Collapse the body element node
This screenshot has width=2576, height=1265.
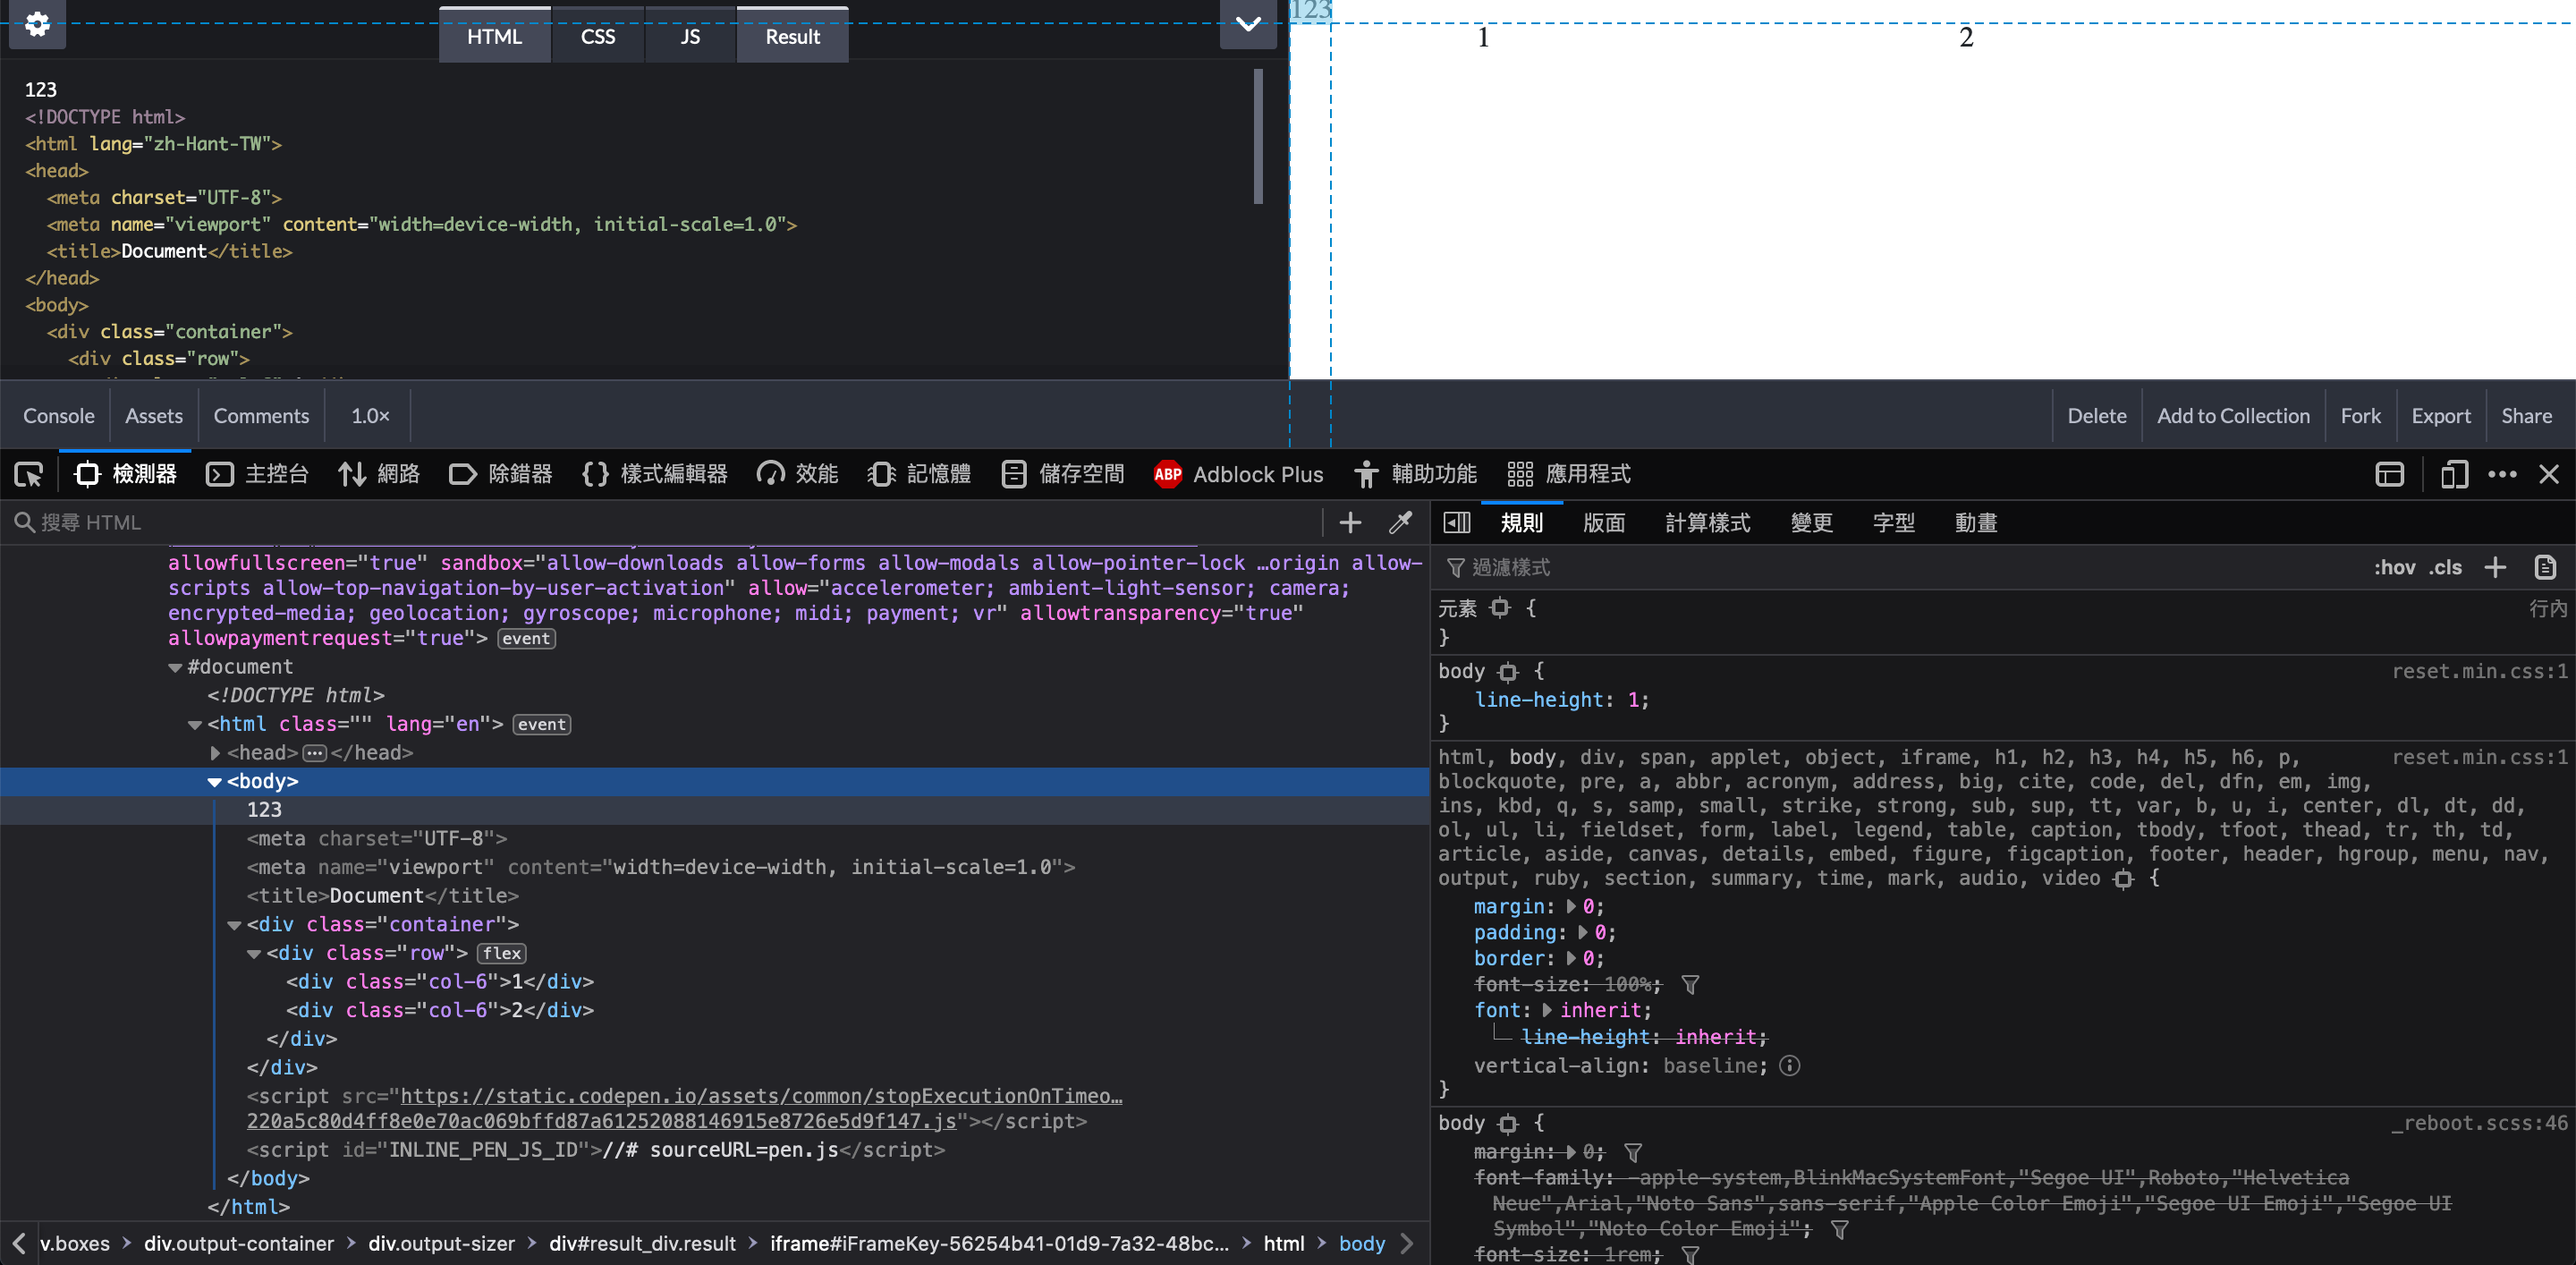(x=214, y=782)
